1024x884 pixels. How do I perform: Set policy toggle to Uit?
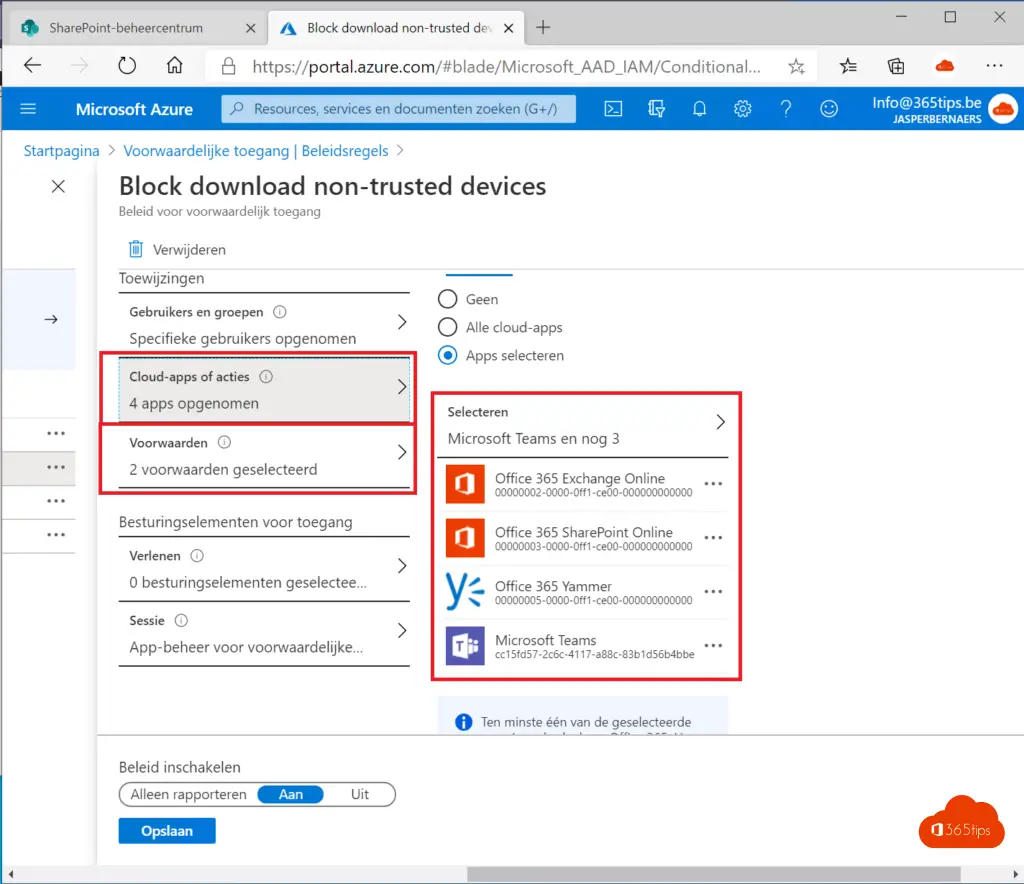[359, 794]
